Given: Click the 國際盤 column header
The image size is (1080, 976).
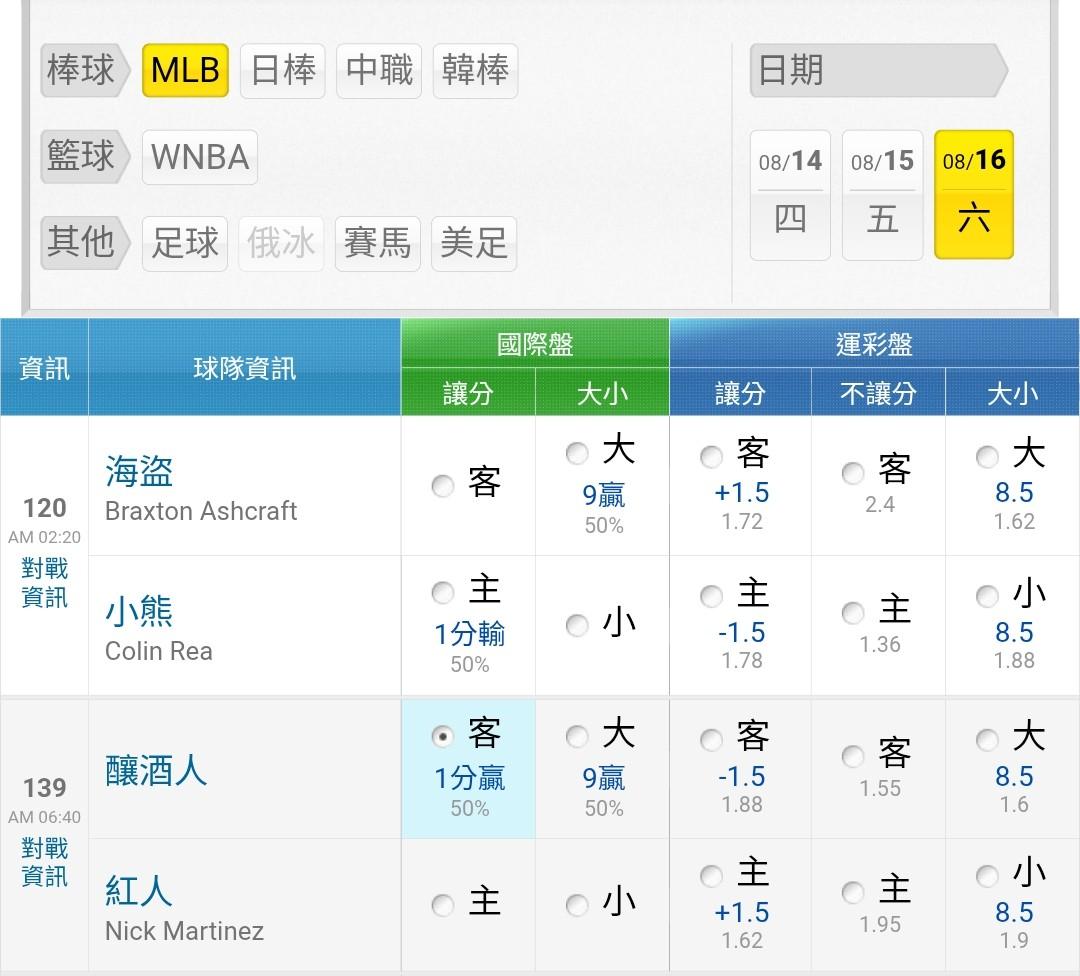Looking at the screenshot, I should 535,343.
